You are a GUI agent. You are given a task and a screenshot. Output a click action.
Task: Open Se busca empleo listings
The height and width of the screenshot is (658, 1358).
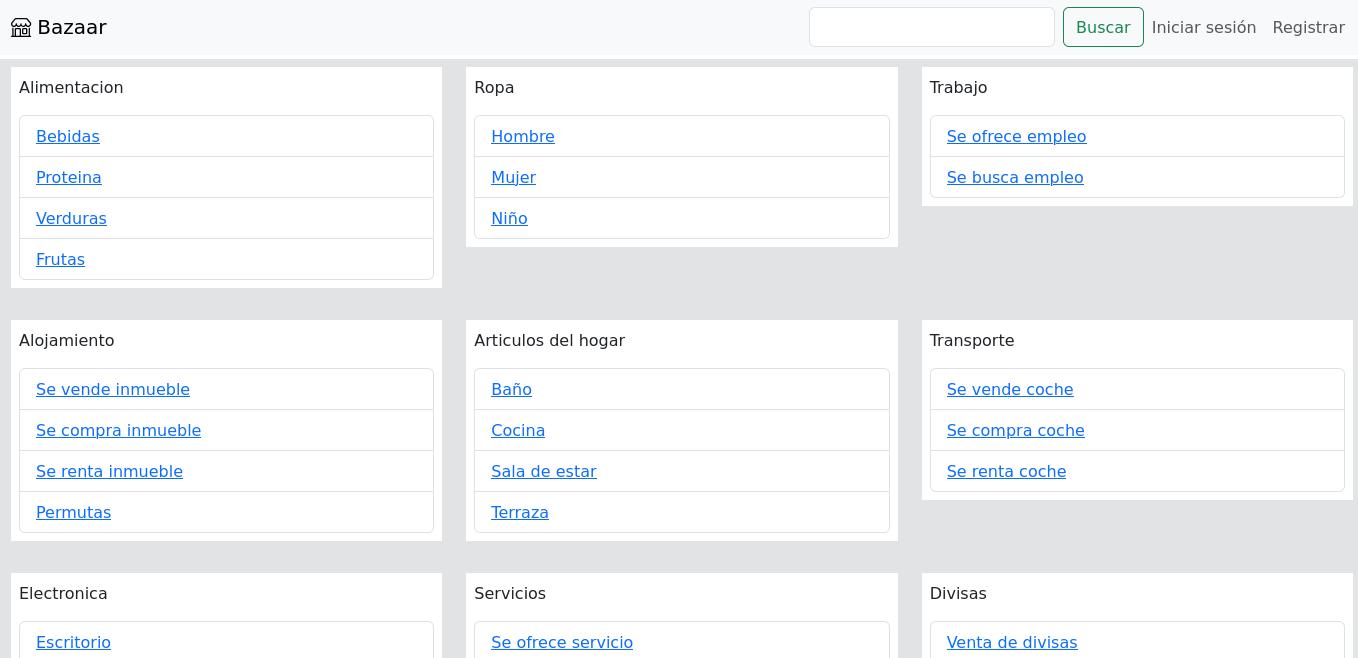click(x=1015, y=177)
